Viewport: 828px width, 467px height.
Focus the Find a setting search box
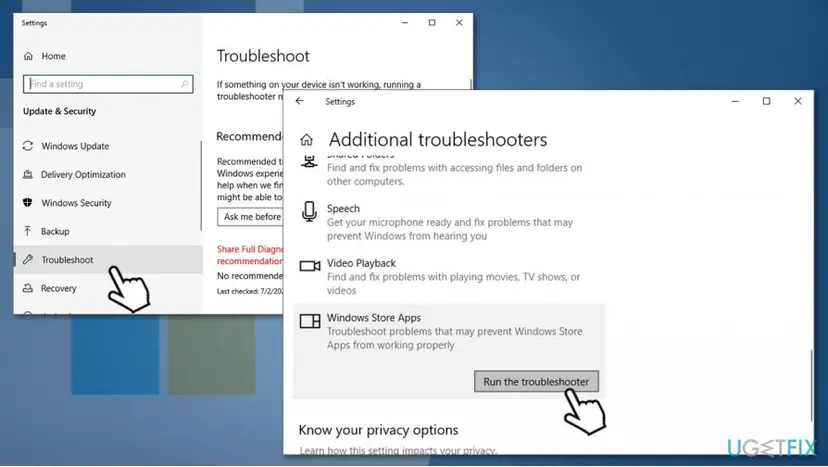[x=108, y=84]
